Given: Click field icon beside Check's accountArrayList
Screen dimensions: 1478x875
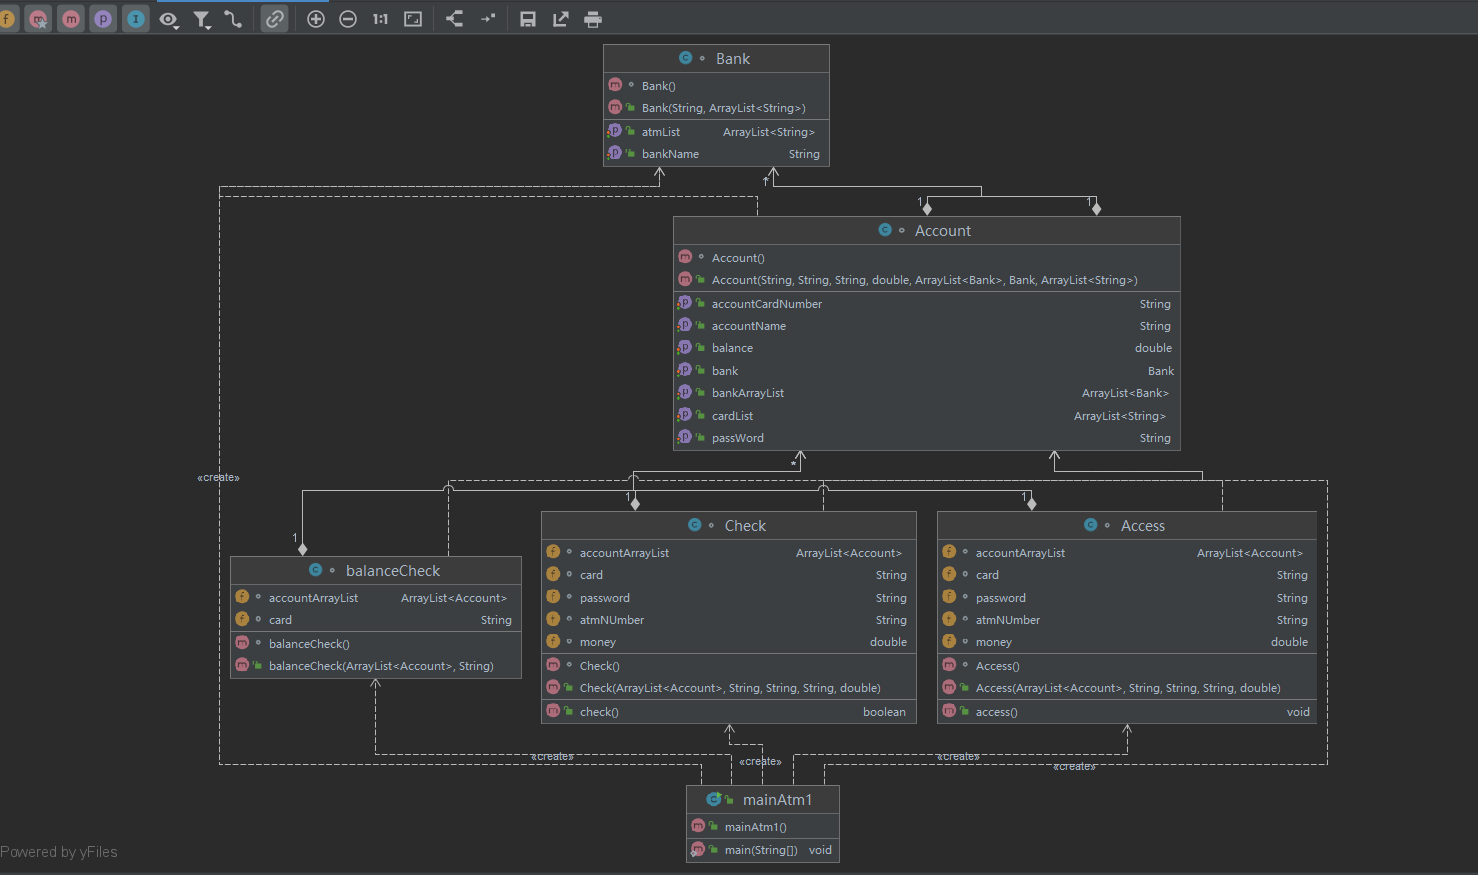Looking at the screenshot, I should (x=553, y=552).
